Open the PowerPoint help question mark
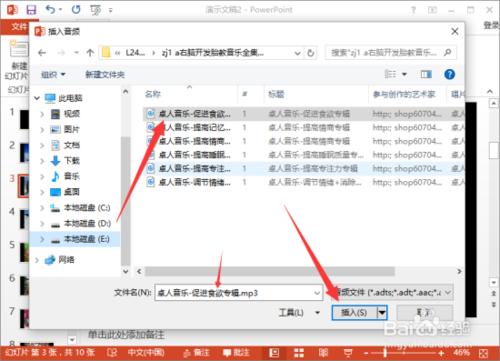Screen dimensions: 500x361 [x=413, y=10]
